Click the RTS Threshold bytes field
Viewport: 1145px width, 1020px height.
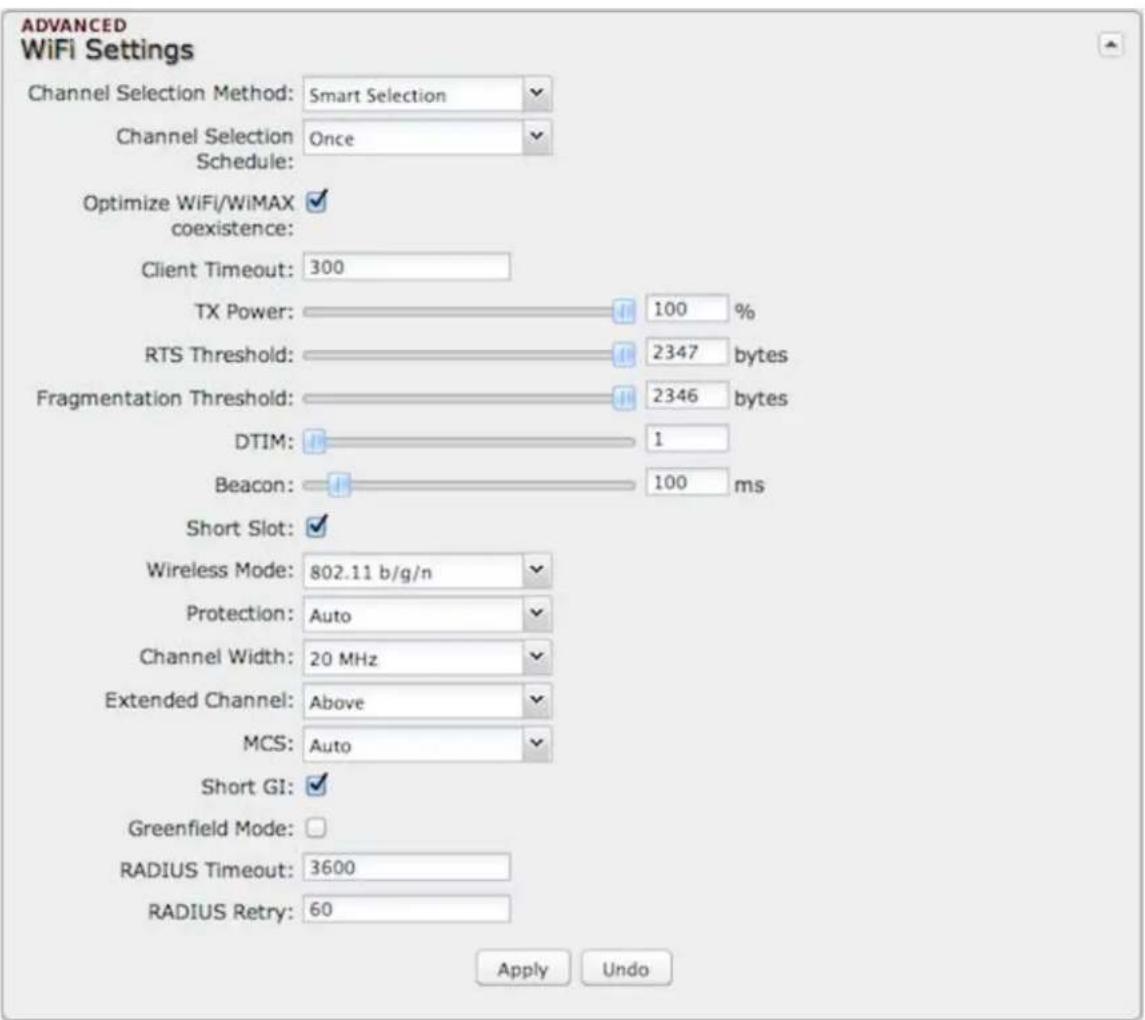click(x=686, y=353)
